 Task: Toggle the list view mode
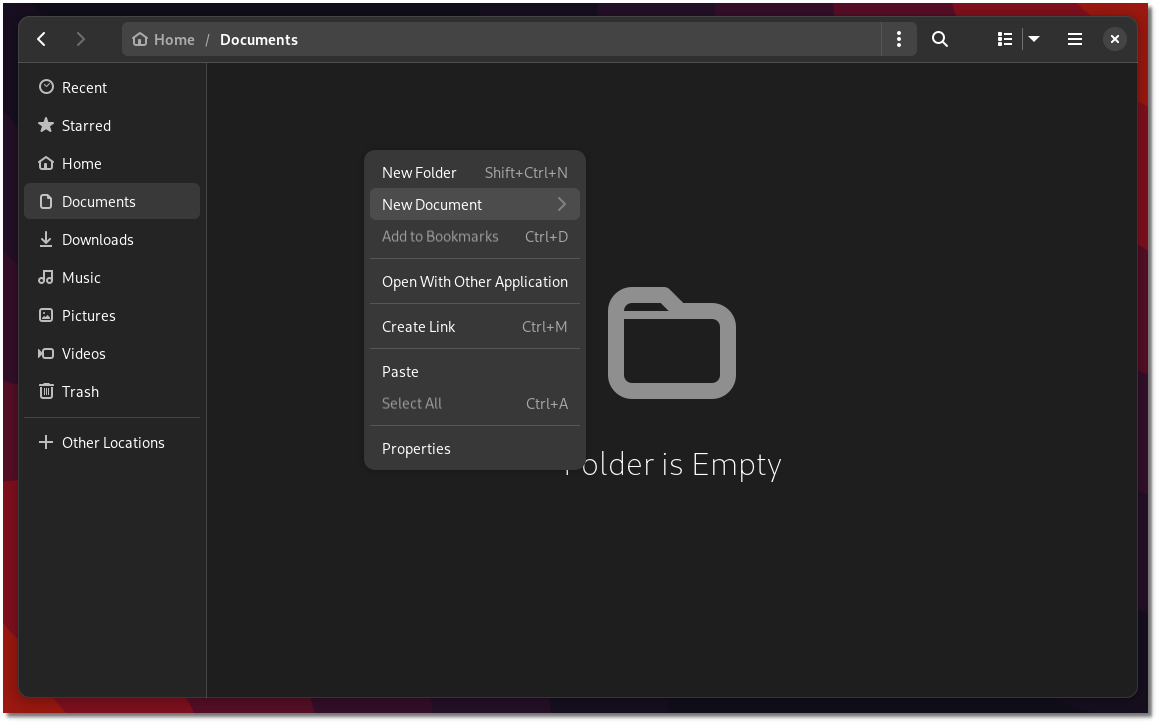coord(1004,39)
